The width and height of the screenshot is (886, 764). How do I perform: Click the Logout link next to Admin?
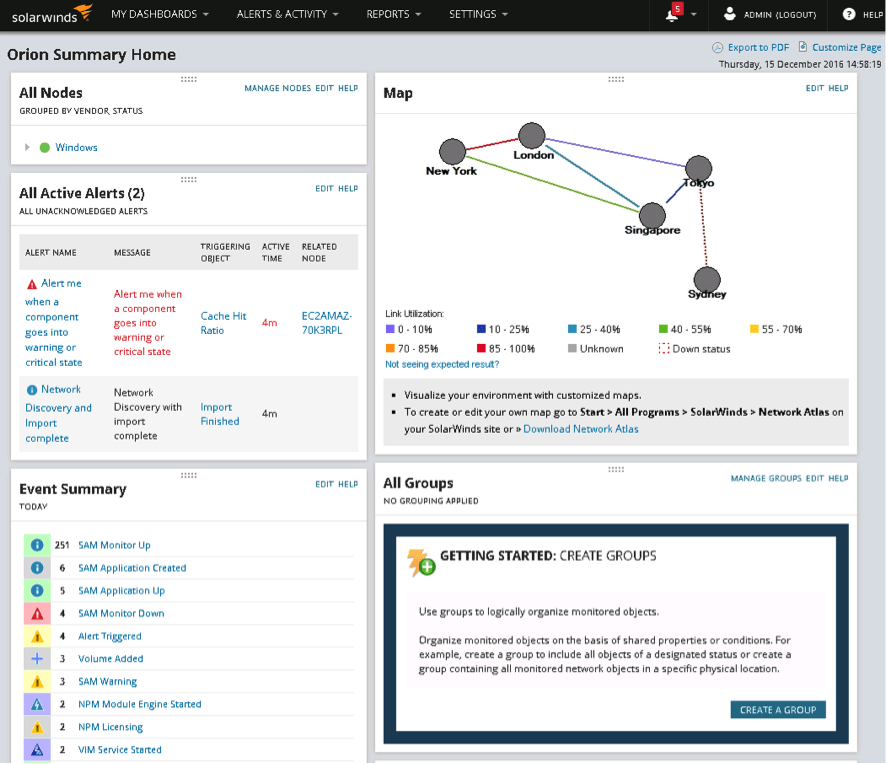[x=796, y=15]
